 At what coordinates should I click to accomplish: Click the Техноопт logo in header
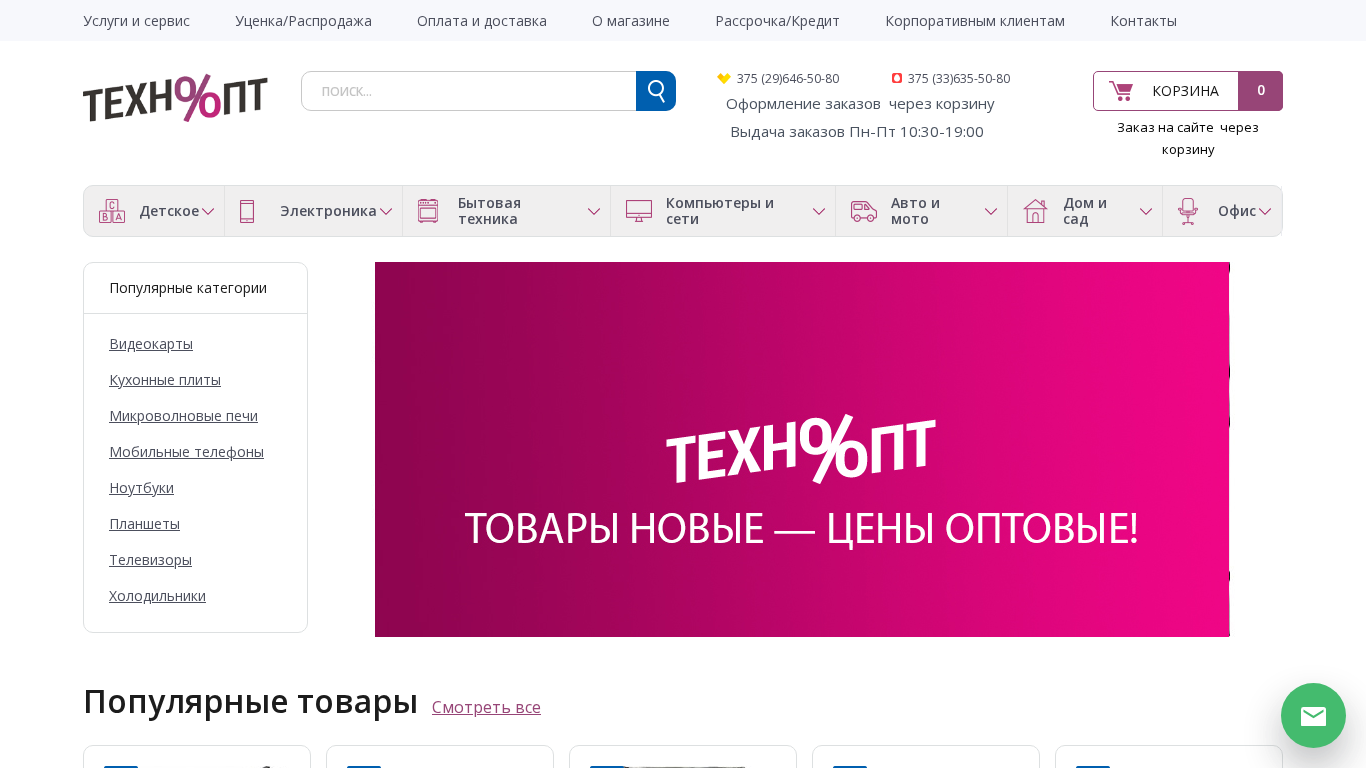175,98
